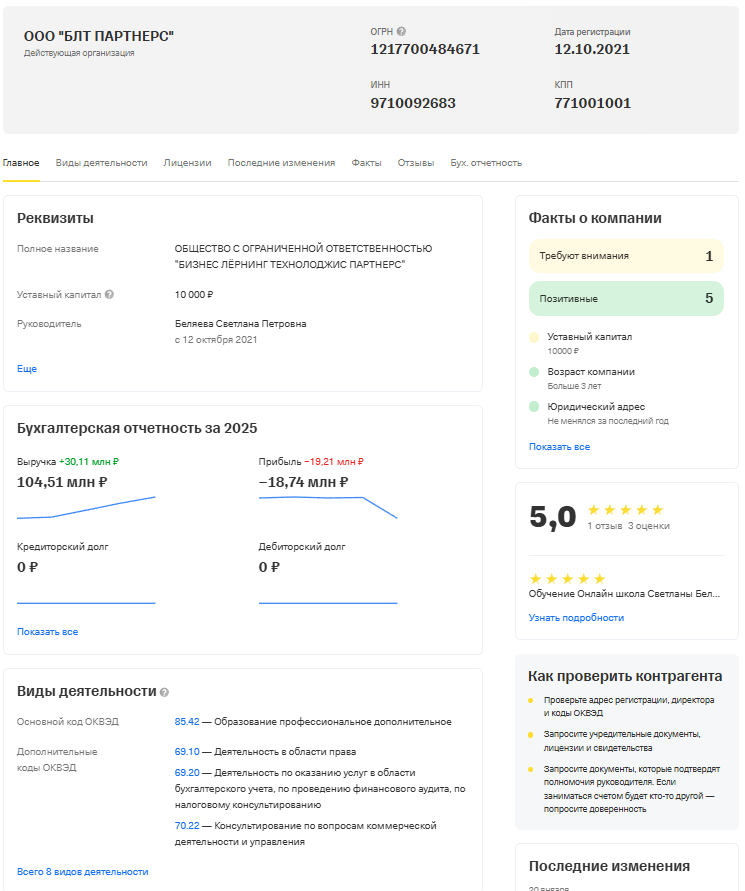745x891 pixels.
Task: Click the revenue value 104,51 млн ₽
Action: (62, 482)
